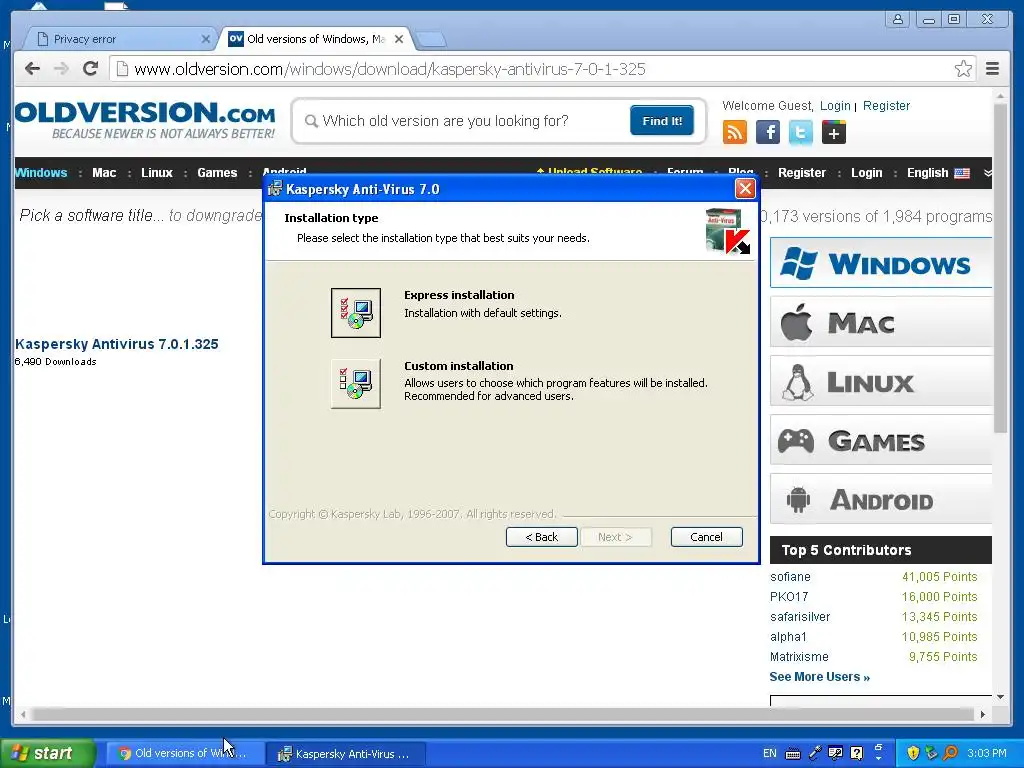Click Cancel in the installer
This screenshot has width=1024, height=768.
click(707, 537)
